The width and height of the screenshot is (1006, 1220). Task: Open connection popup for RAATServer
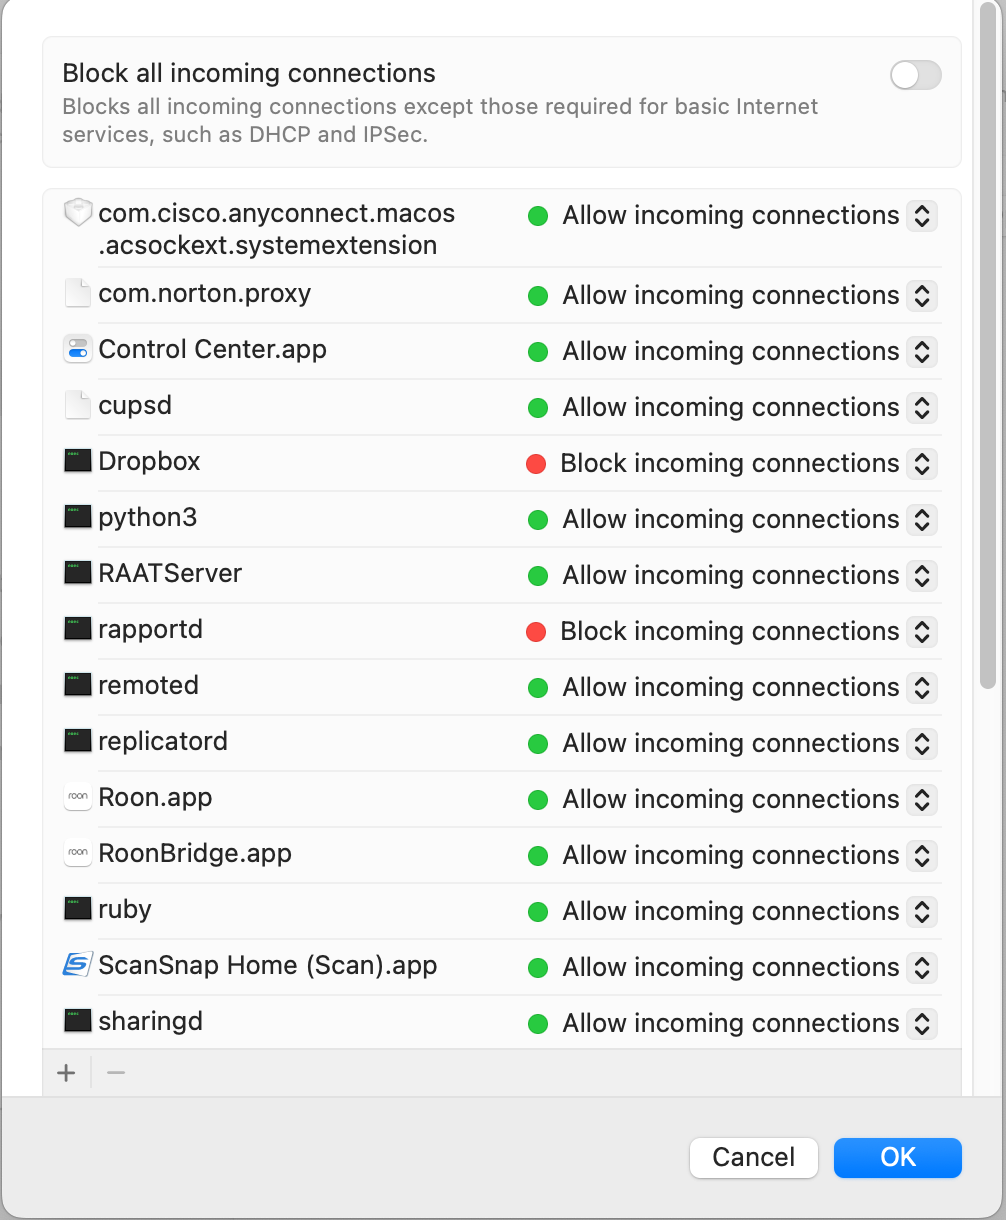tap(922, 575)
